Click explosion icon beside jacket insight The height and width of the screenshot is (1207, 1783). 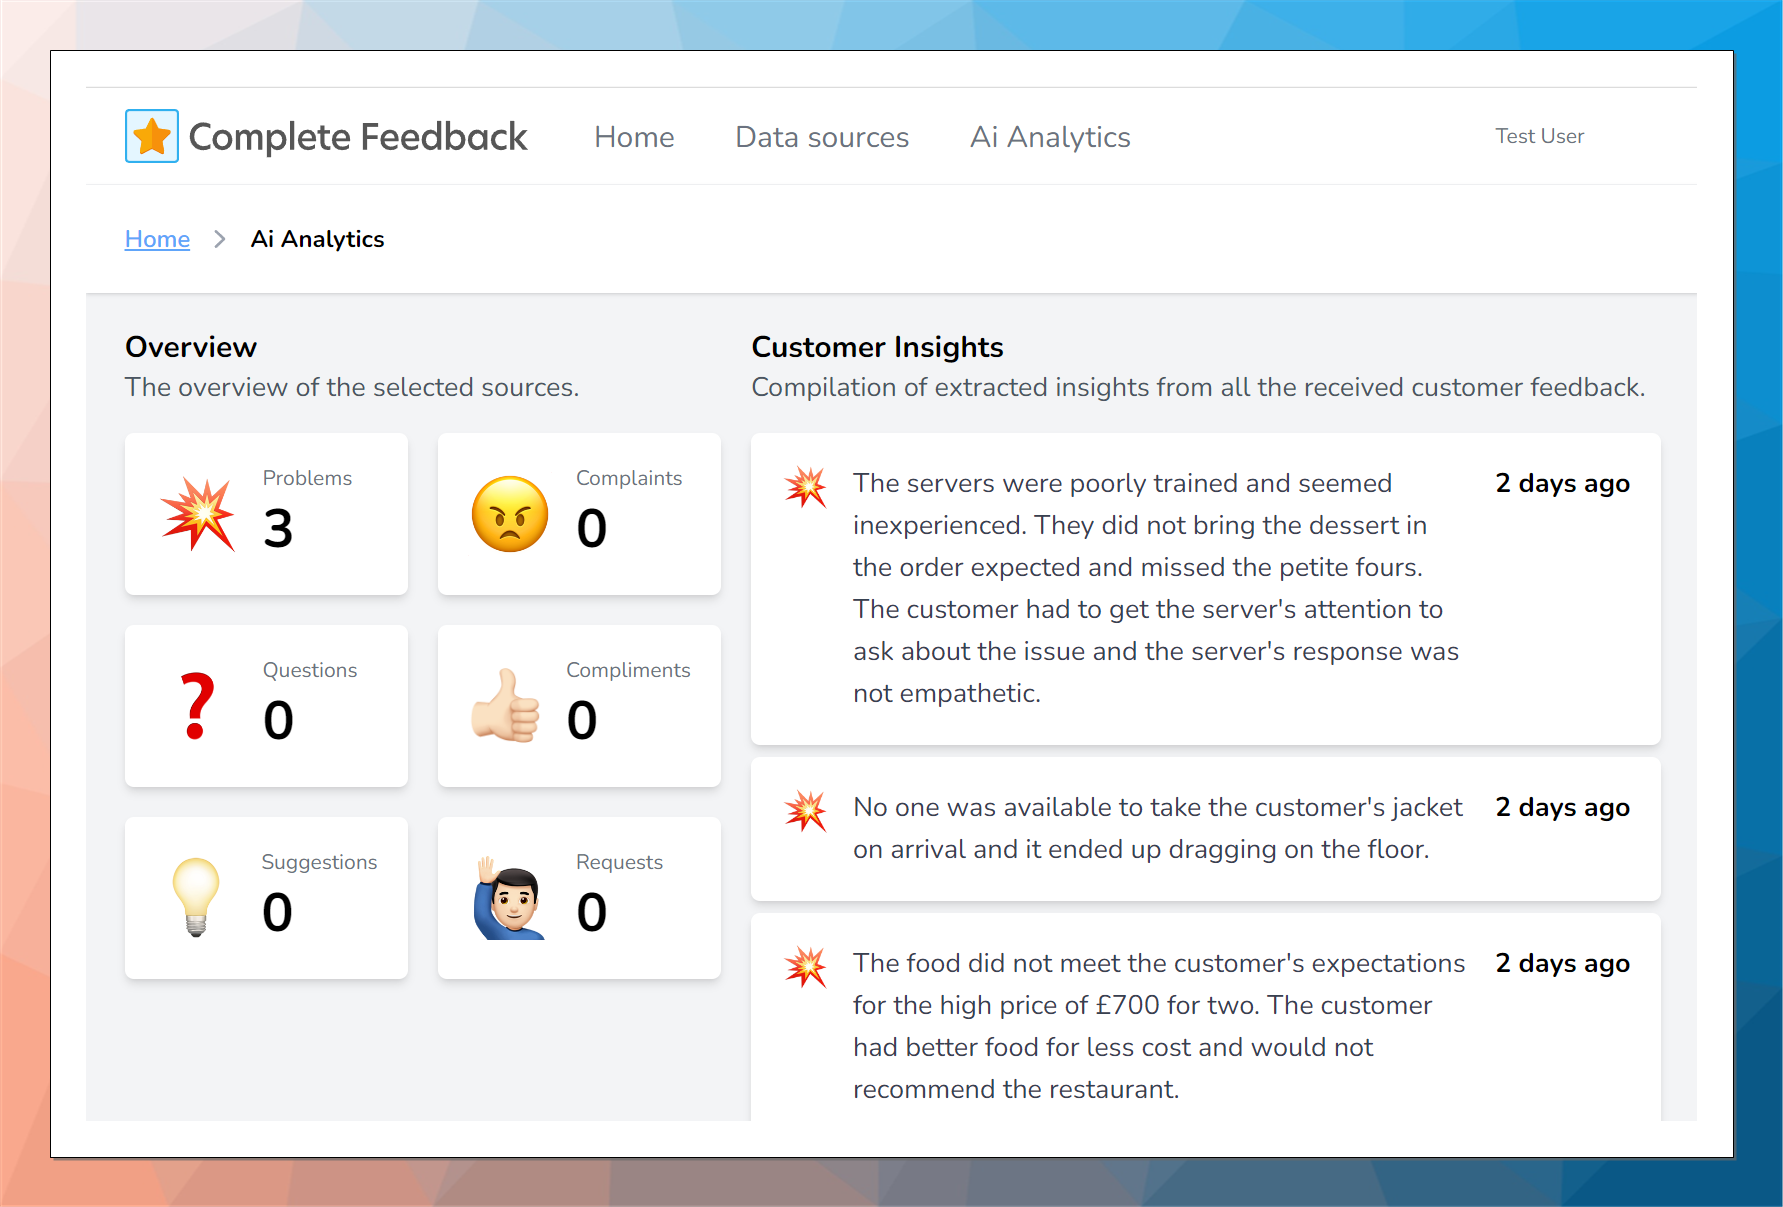click(x=805, y=810)
